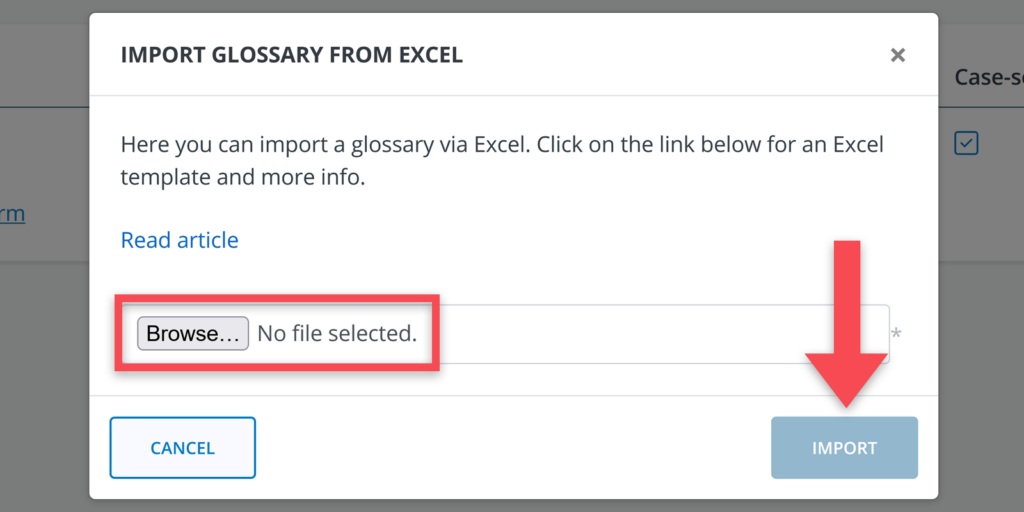Click the Browse… file button
1024x512 pixels.
click(x=193, y=333)
